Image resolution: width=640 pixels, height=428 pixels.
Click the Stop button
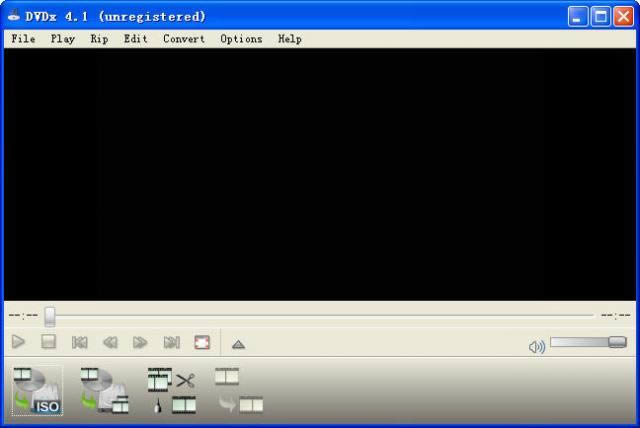(49, 342)
